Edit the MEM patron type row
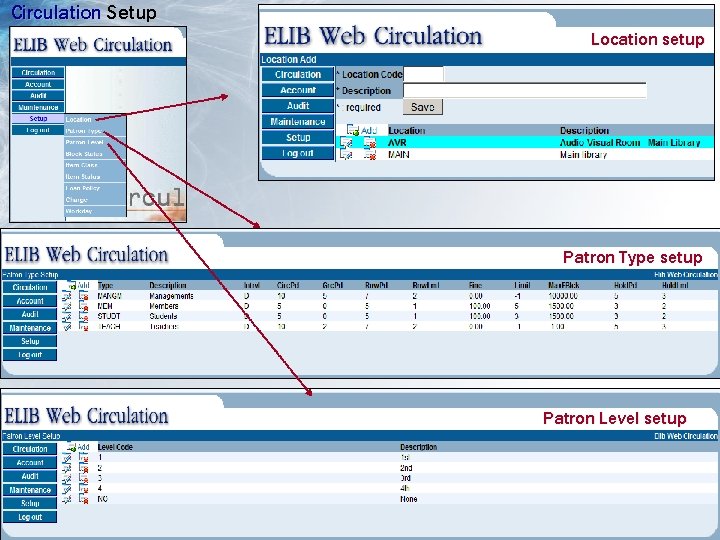This screenshot has width=720, height=540. pos(67,306)
